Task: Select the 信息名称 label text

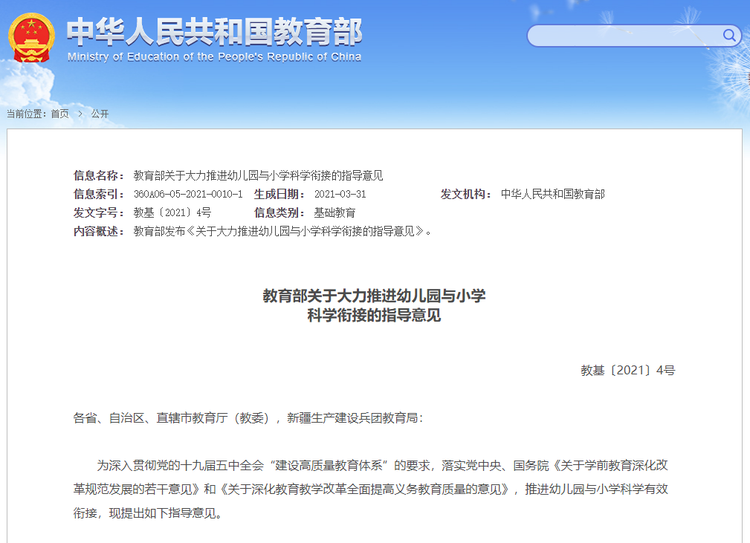Action: pyautogui.click(x=99, y=176)
